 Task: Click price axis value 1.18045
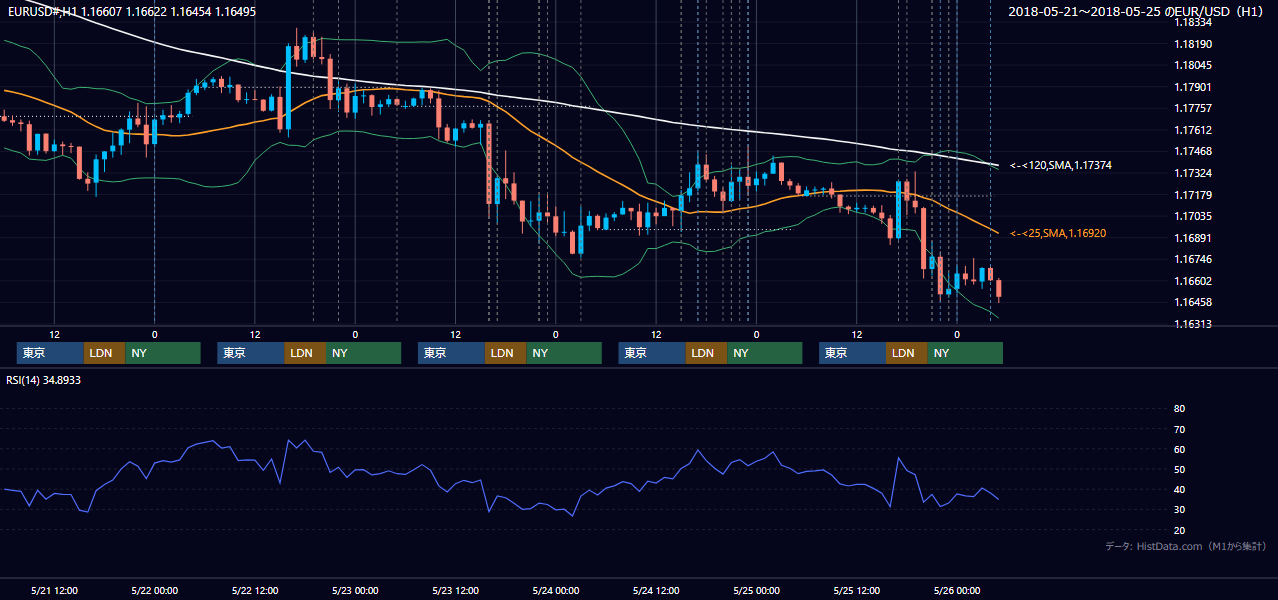click(x=1192, y=65)
